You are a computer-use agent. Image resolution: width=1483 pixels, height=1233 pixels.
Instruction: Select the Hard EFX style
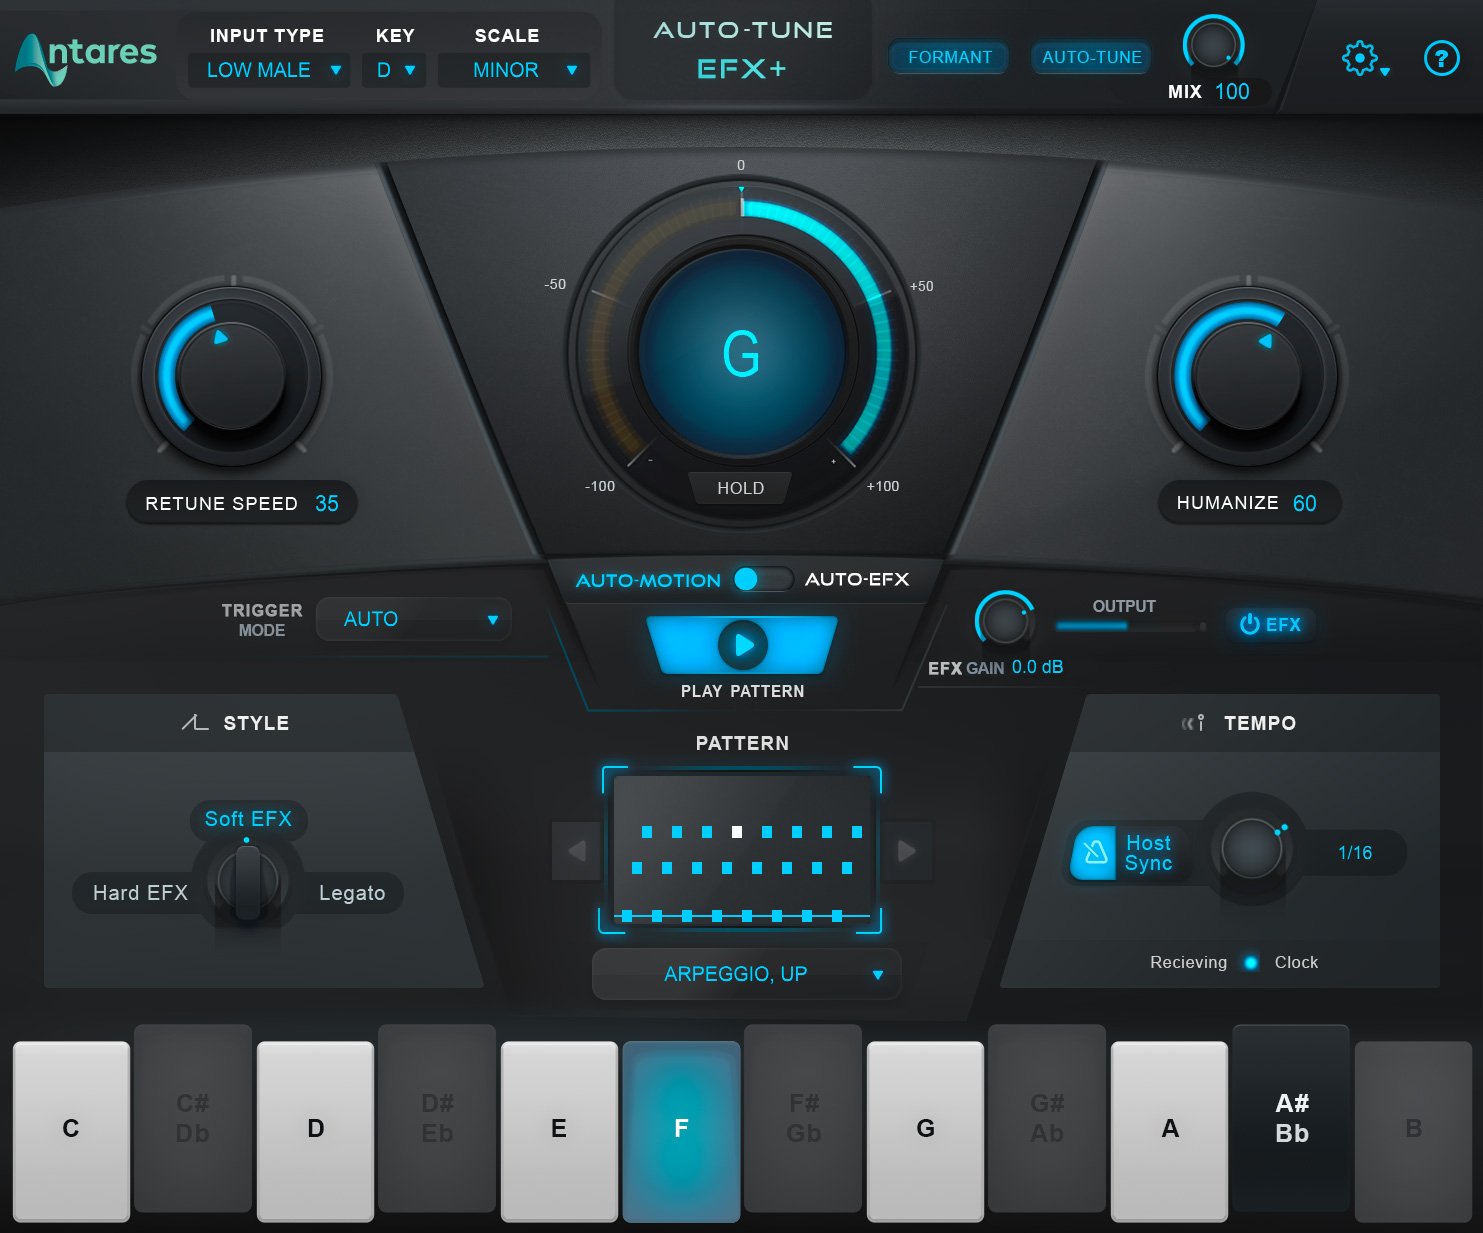click(x=140, y=893)
